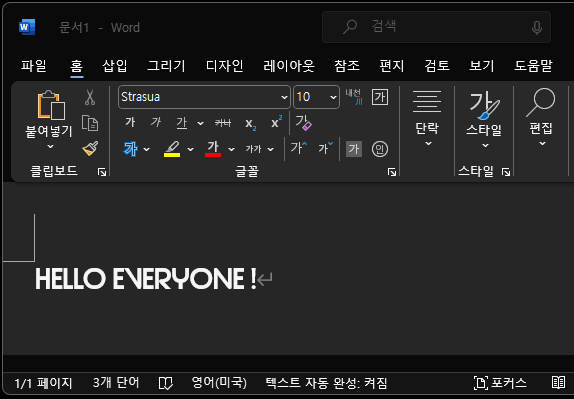Open the 스타일 styles gallery icon
Screen dimensions: 574x399
(484, 118)
